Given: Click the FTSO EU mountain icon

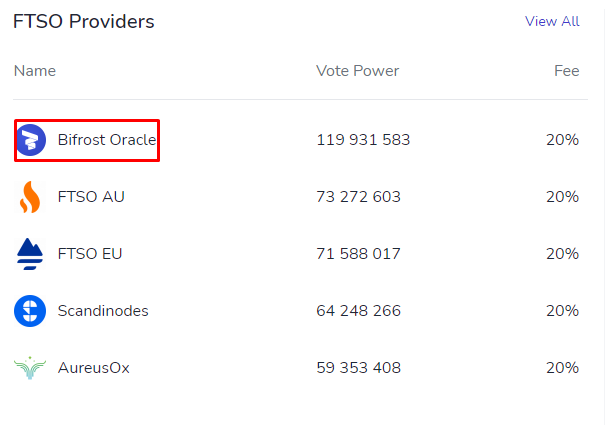Looking at the screenshot, I should click(30, 254).
